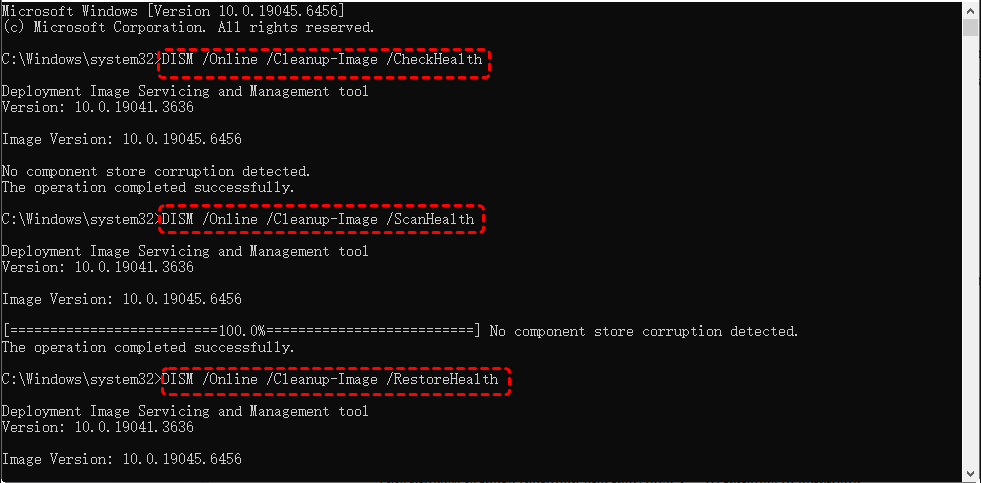Click first "The operation completed successfully" line
Image resolution: width=981 pixels, height=483 pixels.
click(148, 187)
